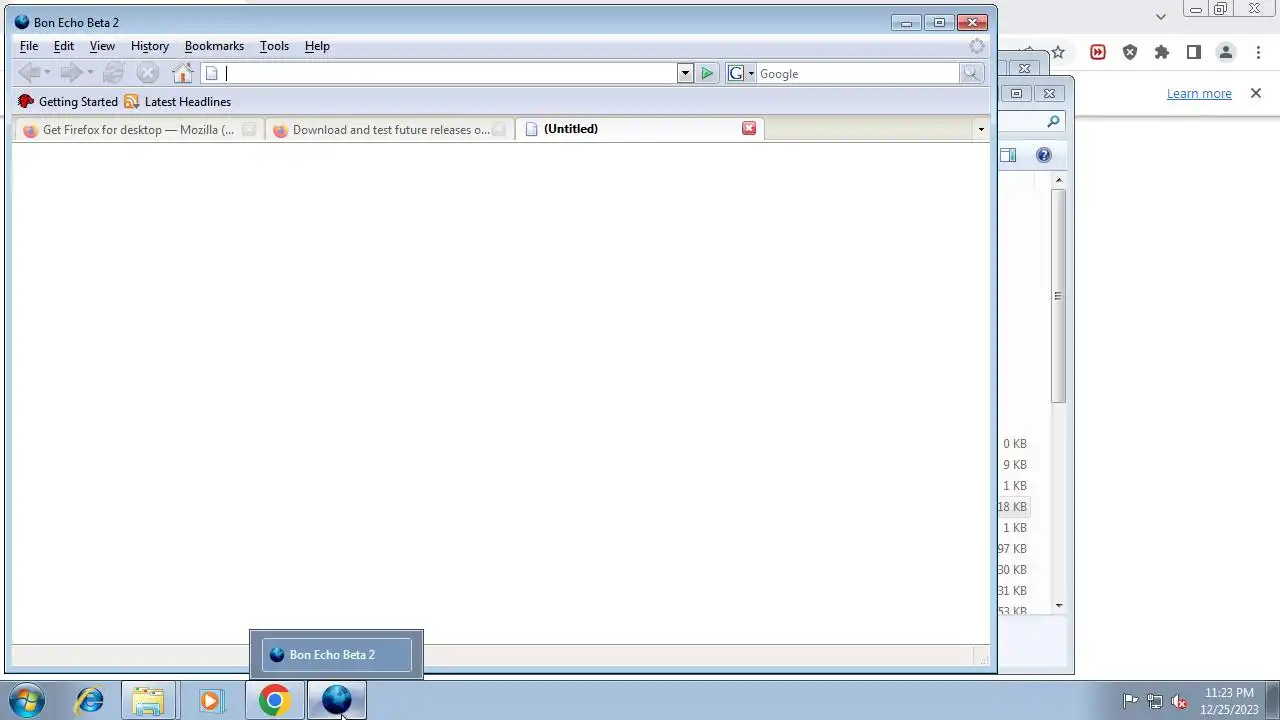Open the Tools menu

(274, 46)
